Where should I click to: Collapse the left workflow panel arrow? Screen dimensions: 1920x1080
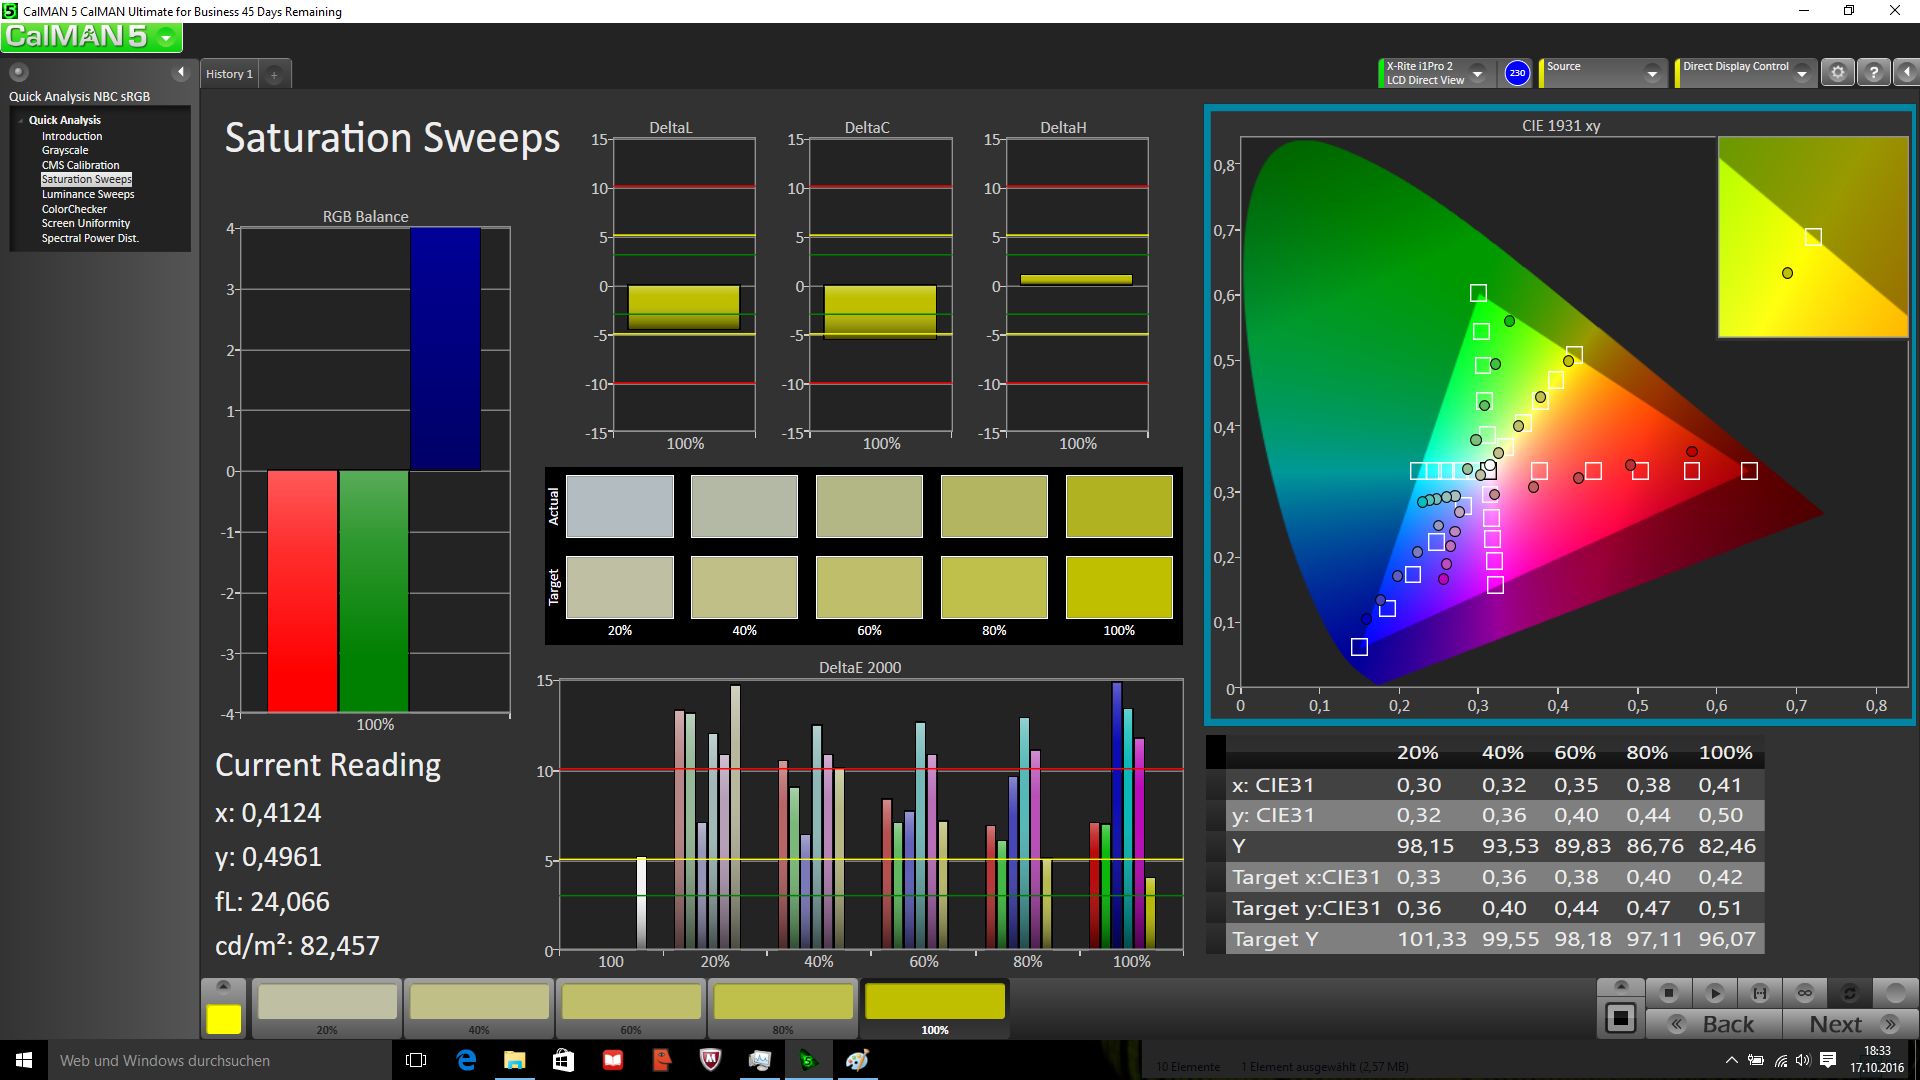pyautogui.click(x=181, y=72)
